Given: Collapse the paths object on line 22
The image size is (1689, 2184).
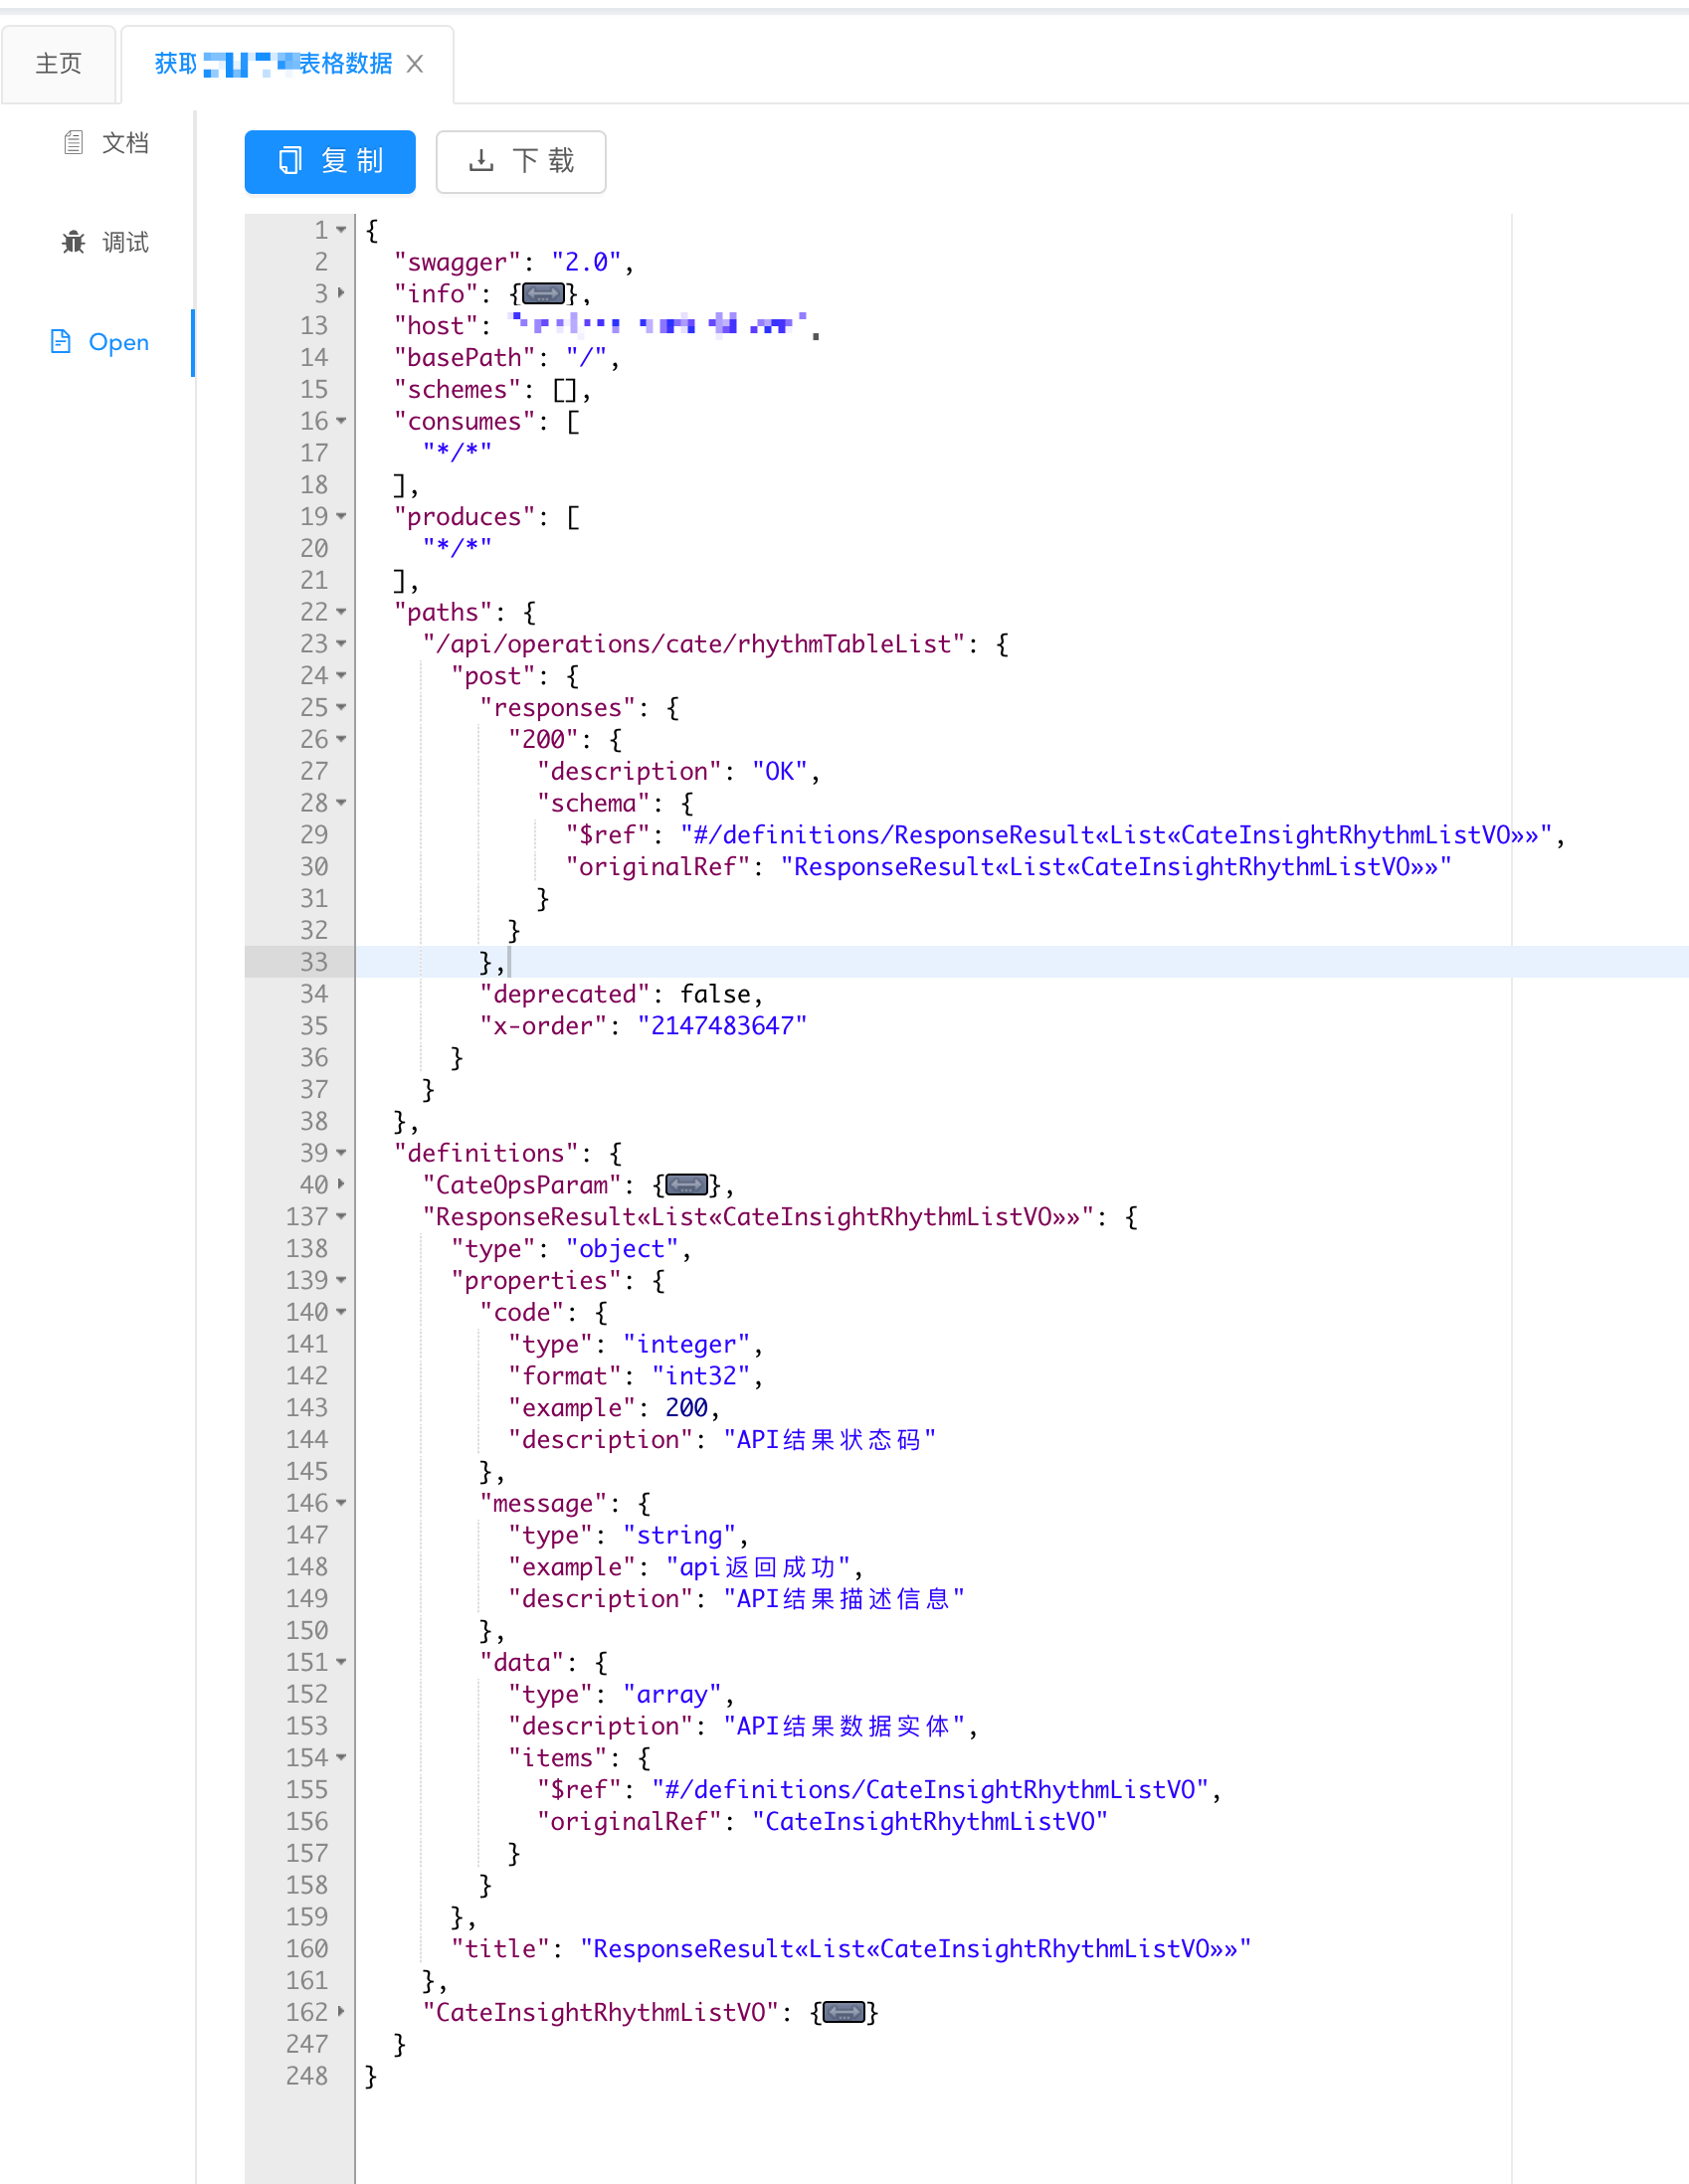Looking at the screenshot, I should [340, 613].
